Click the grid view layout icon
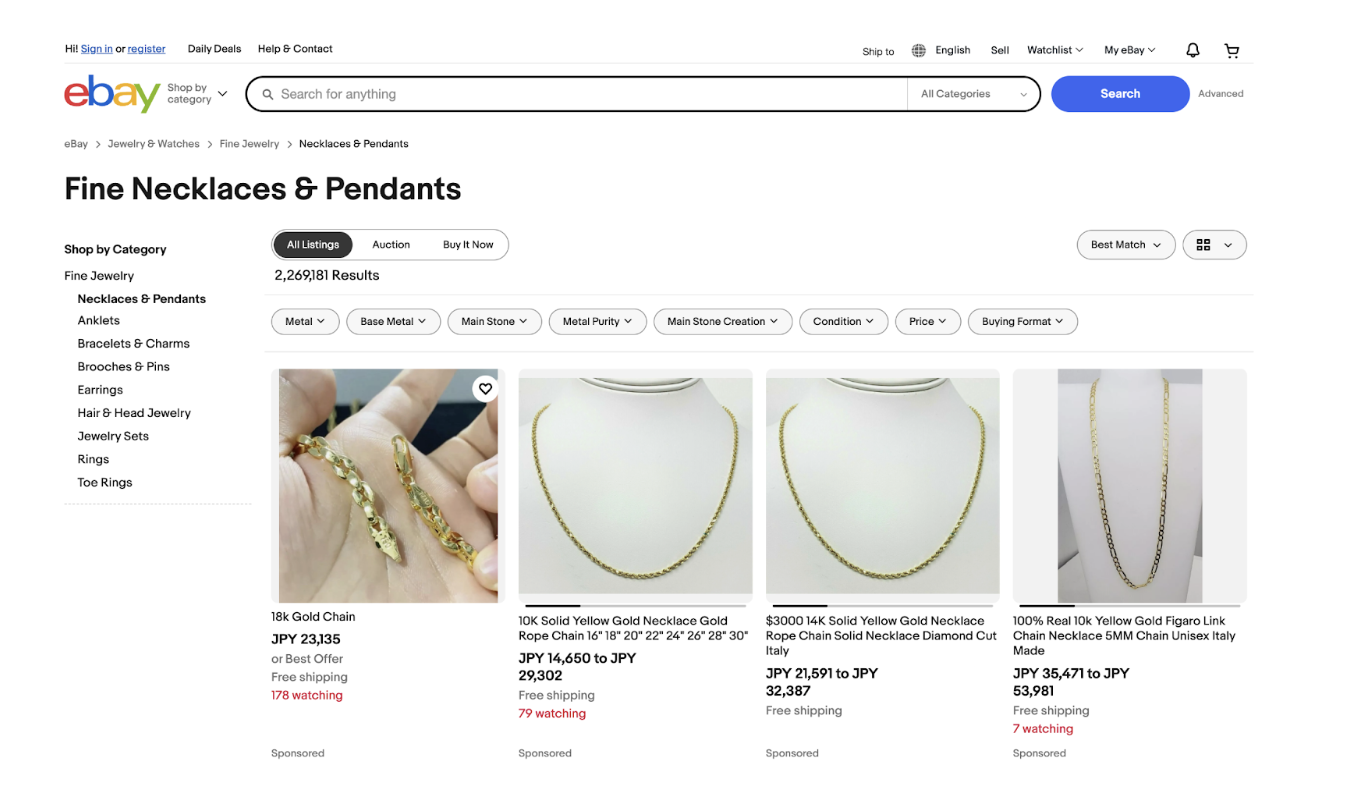This screenshot has height=794, width=1364. pos(1204,245)
